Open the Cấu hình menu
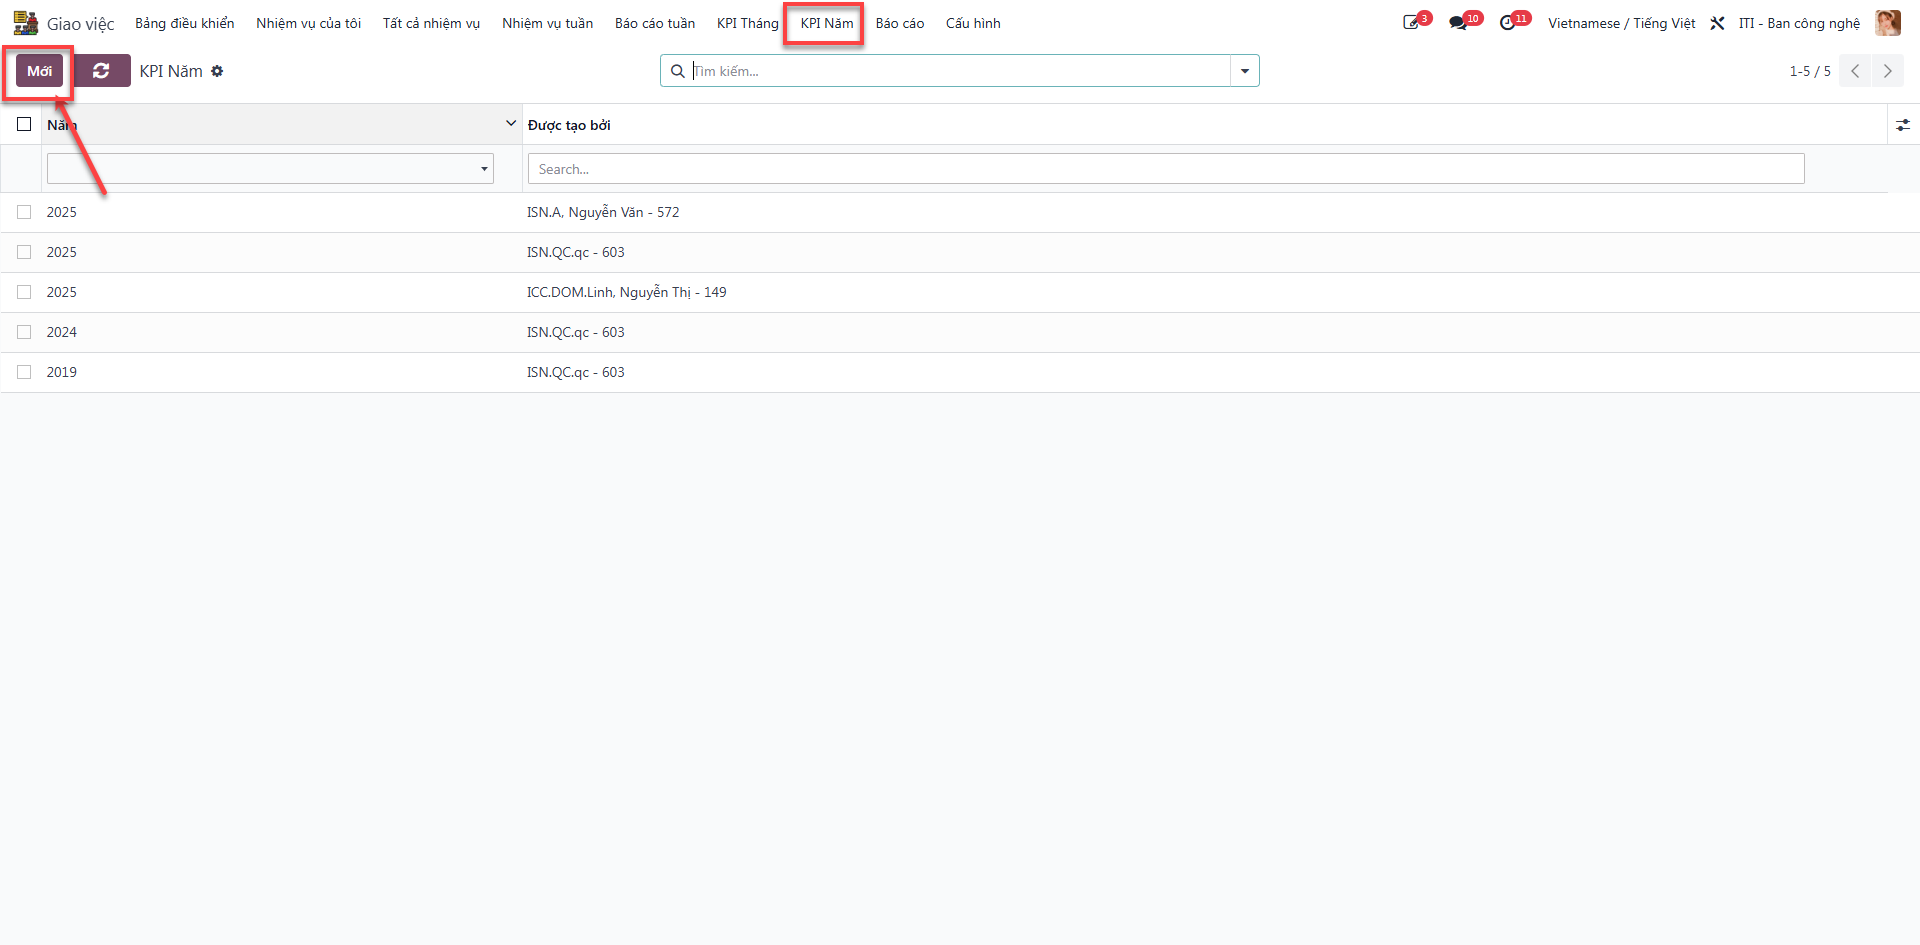 click(x=973, y=23)
